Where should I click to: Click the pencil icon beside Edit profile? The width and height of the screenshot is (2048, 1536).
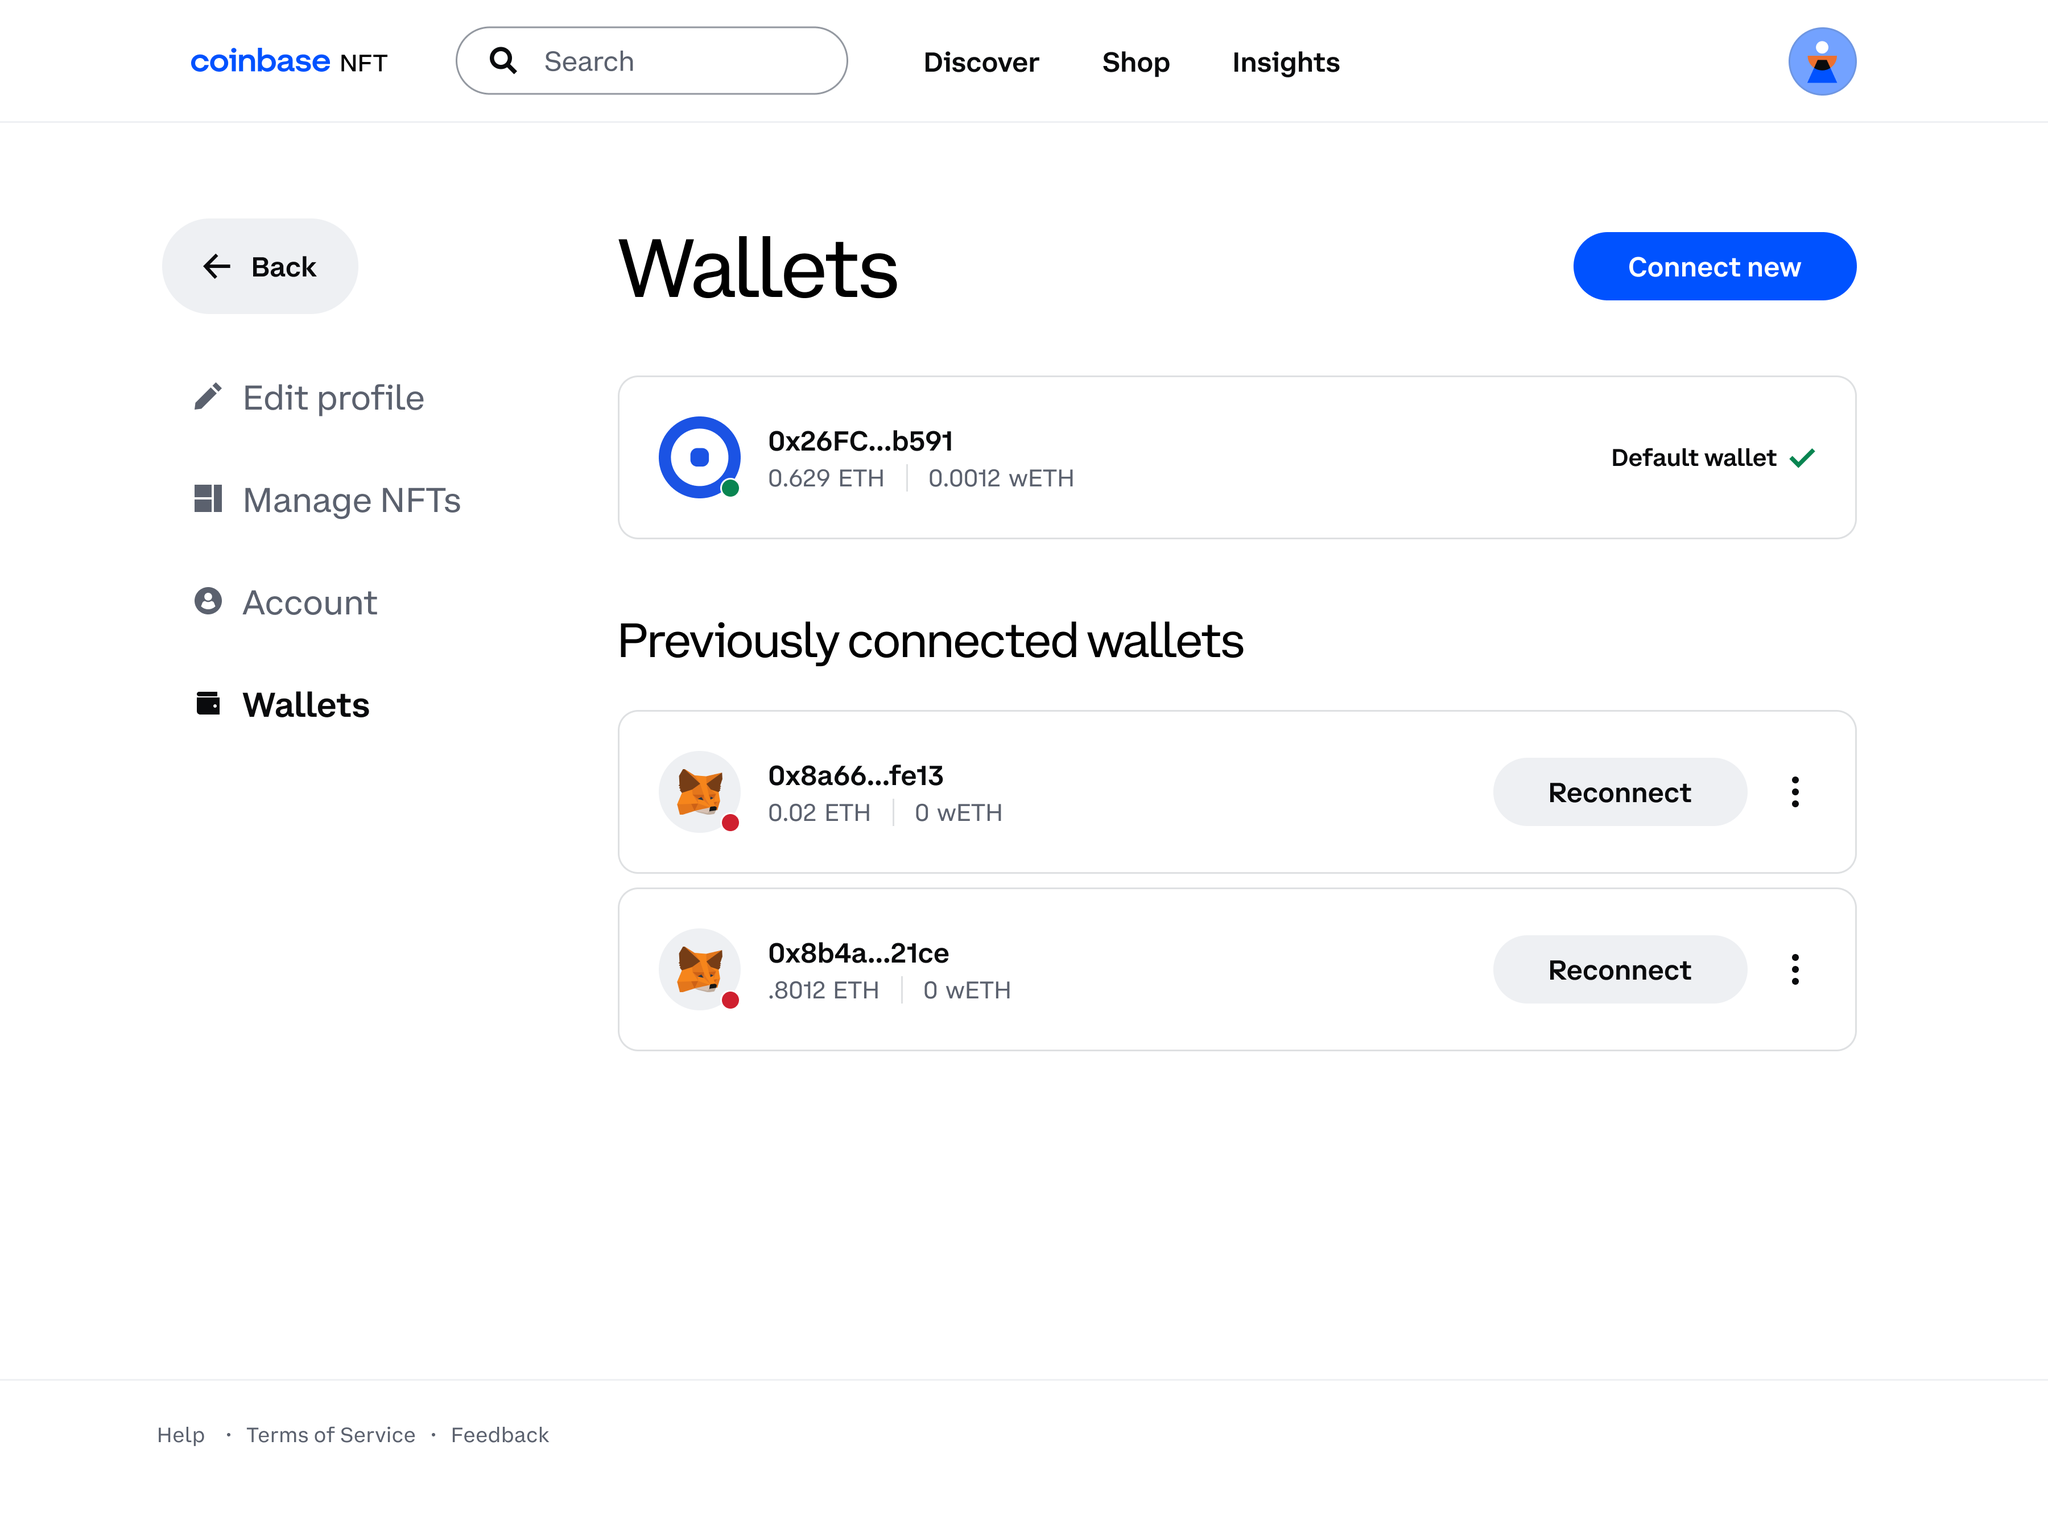[207, 397]
